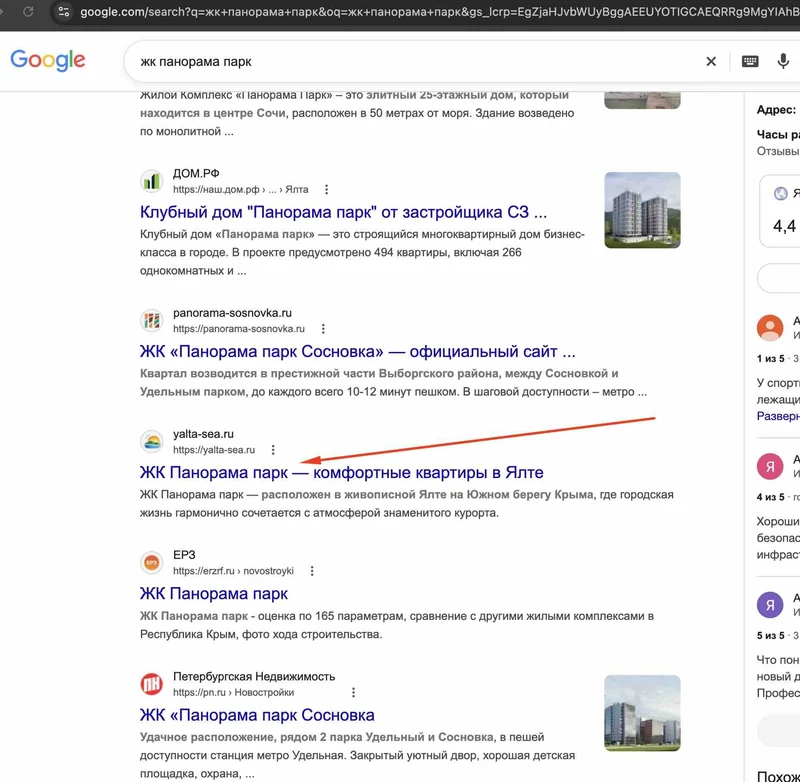The image size is (800, 782).
Task: Focus the browser address bar URL
Action: coord(439,12)
